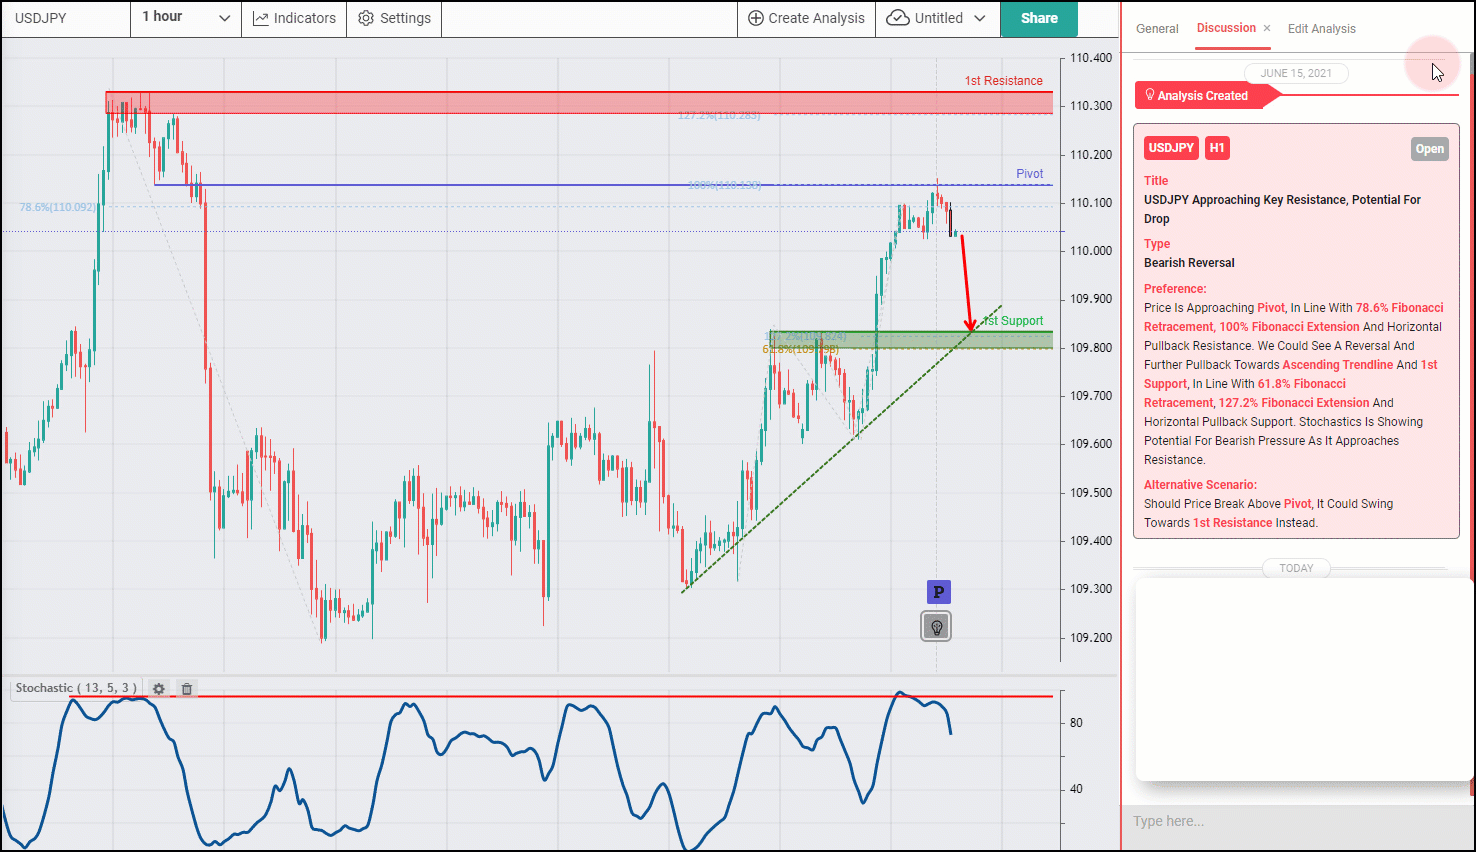The width and height of the screenshot is (1476, 852).
Task: Click the JUNE 15, 2021 date separator
Action: 1296,73
